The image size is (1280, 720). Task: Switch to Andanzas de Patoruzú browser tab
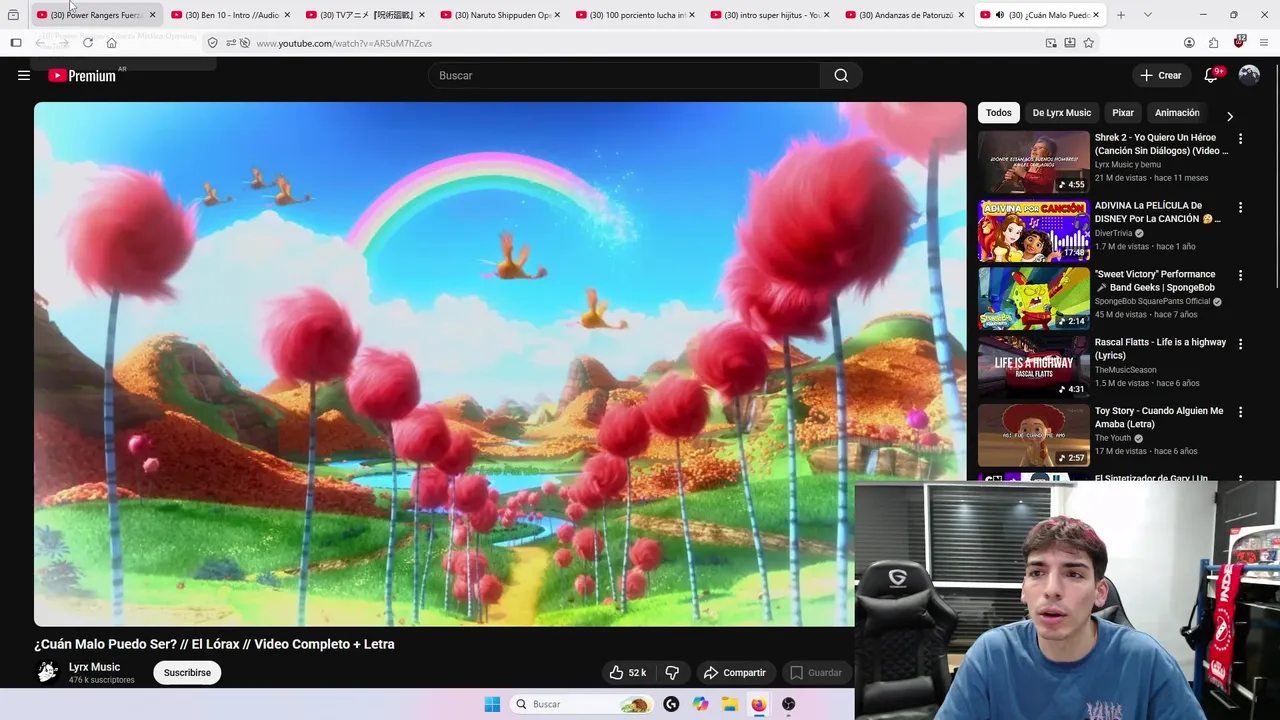[x=904, y=15]
